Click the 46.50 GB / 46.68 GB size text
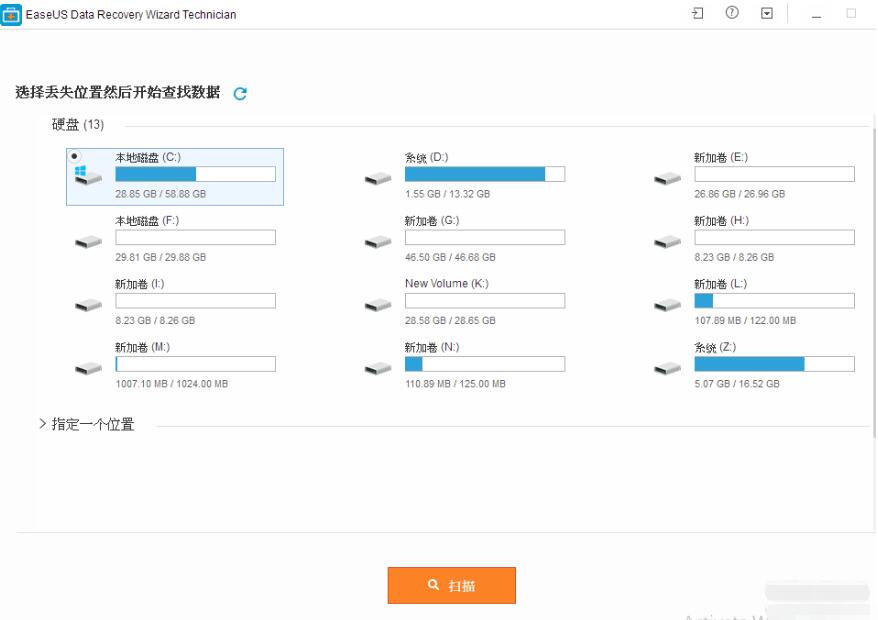This screenshot has width=878, height=620. pyautogui.click(x=450, y=257)
